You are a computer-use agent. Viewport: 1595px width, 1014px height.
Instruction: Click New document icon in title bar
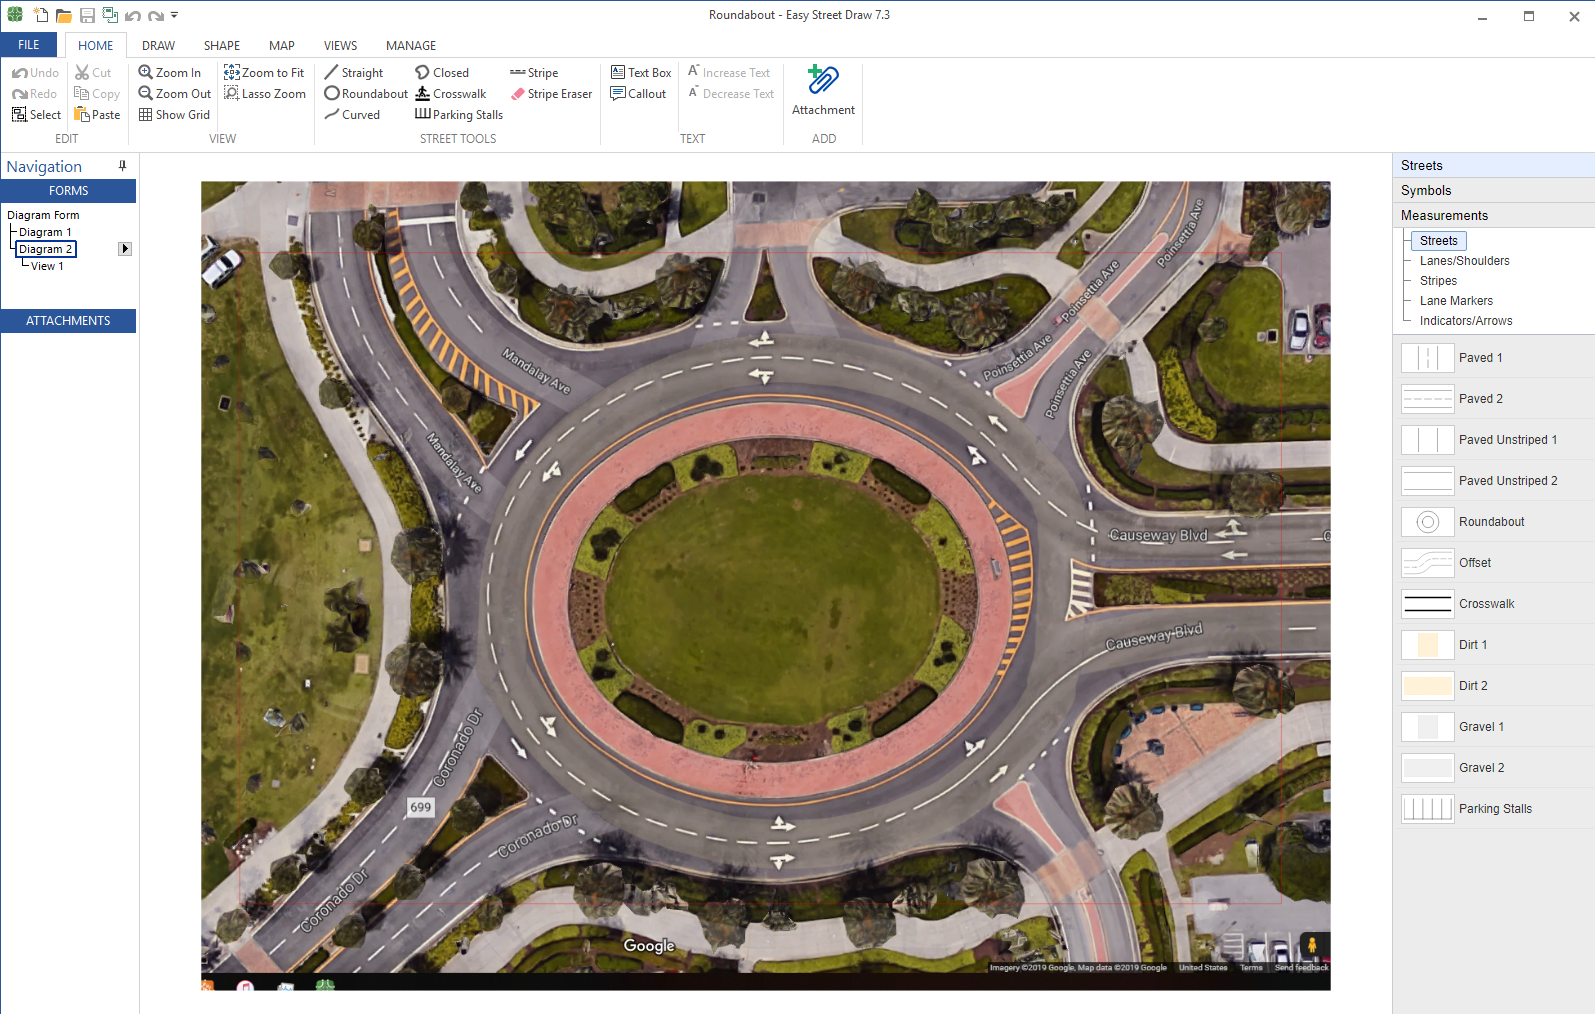click(x=40, y=15)
